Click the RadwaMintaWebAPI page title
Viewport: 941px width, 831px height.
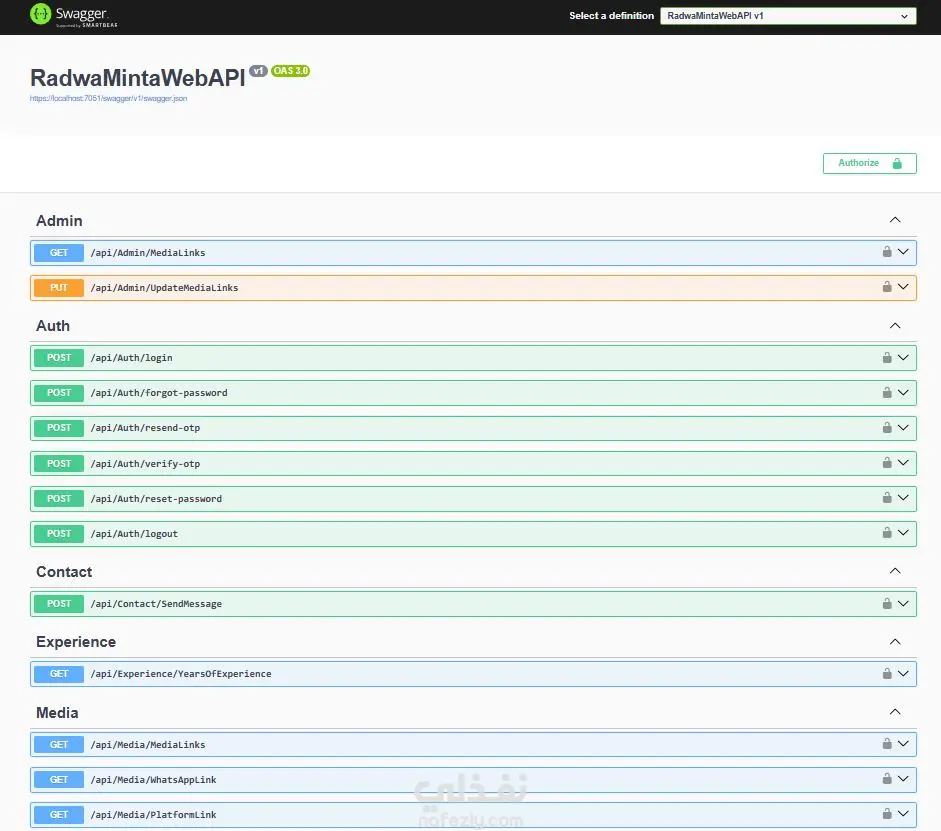137,78
